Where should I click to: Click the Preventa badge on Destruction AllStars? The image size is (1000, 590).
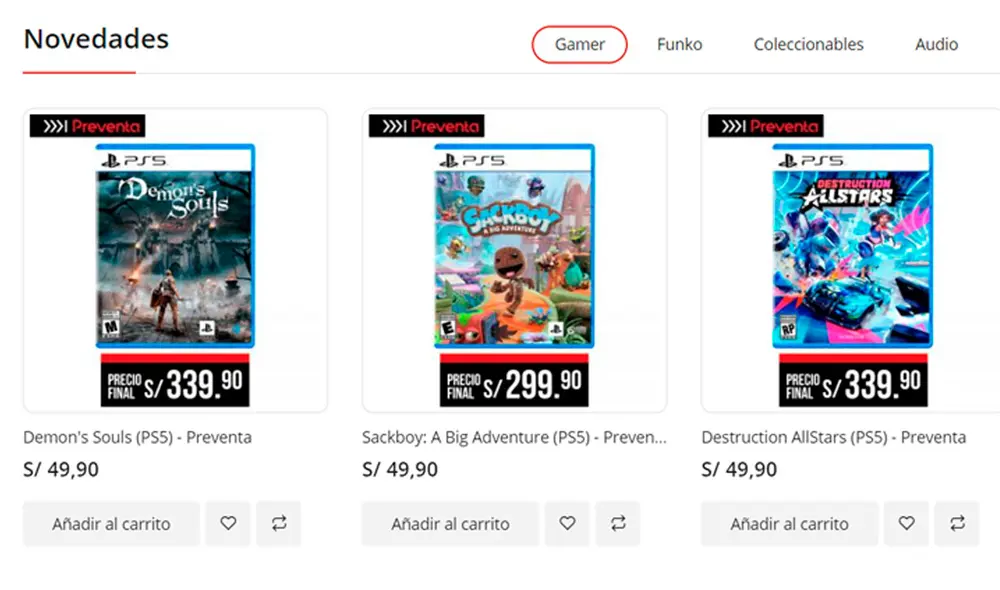[764, 125]
